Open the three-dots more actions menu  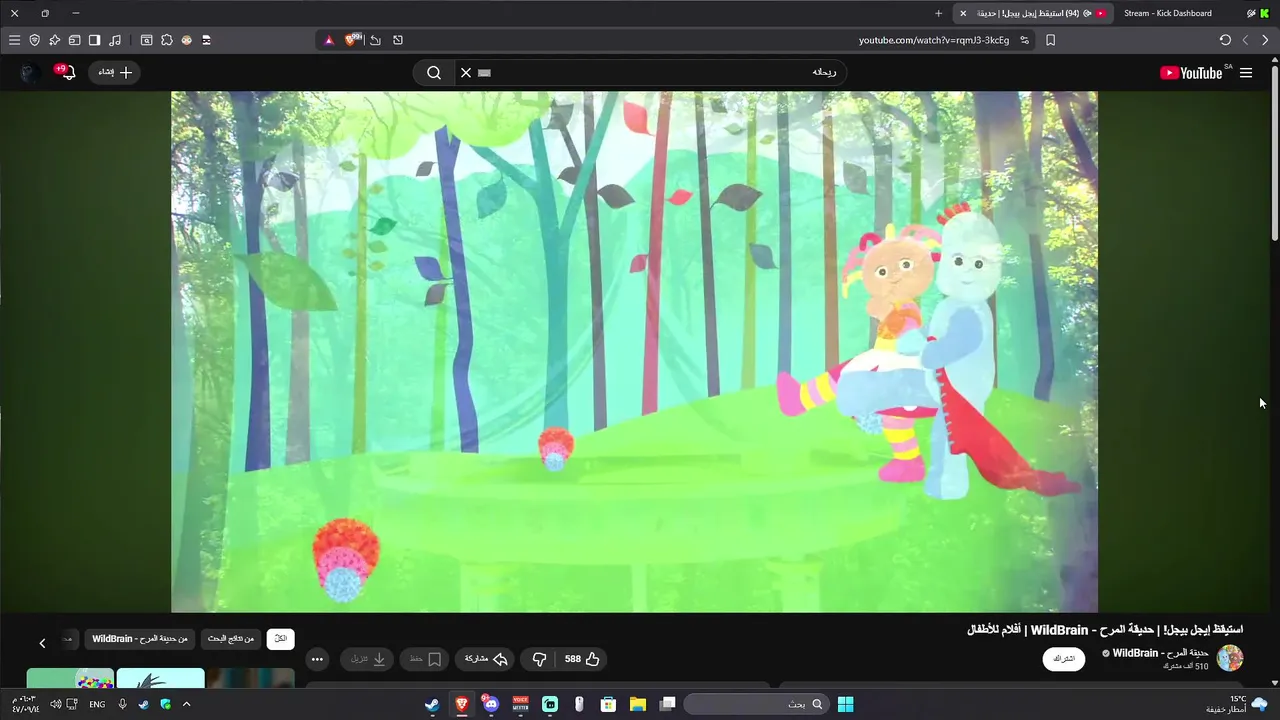(x=317, y=659)
